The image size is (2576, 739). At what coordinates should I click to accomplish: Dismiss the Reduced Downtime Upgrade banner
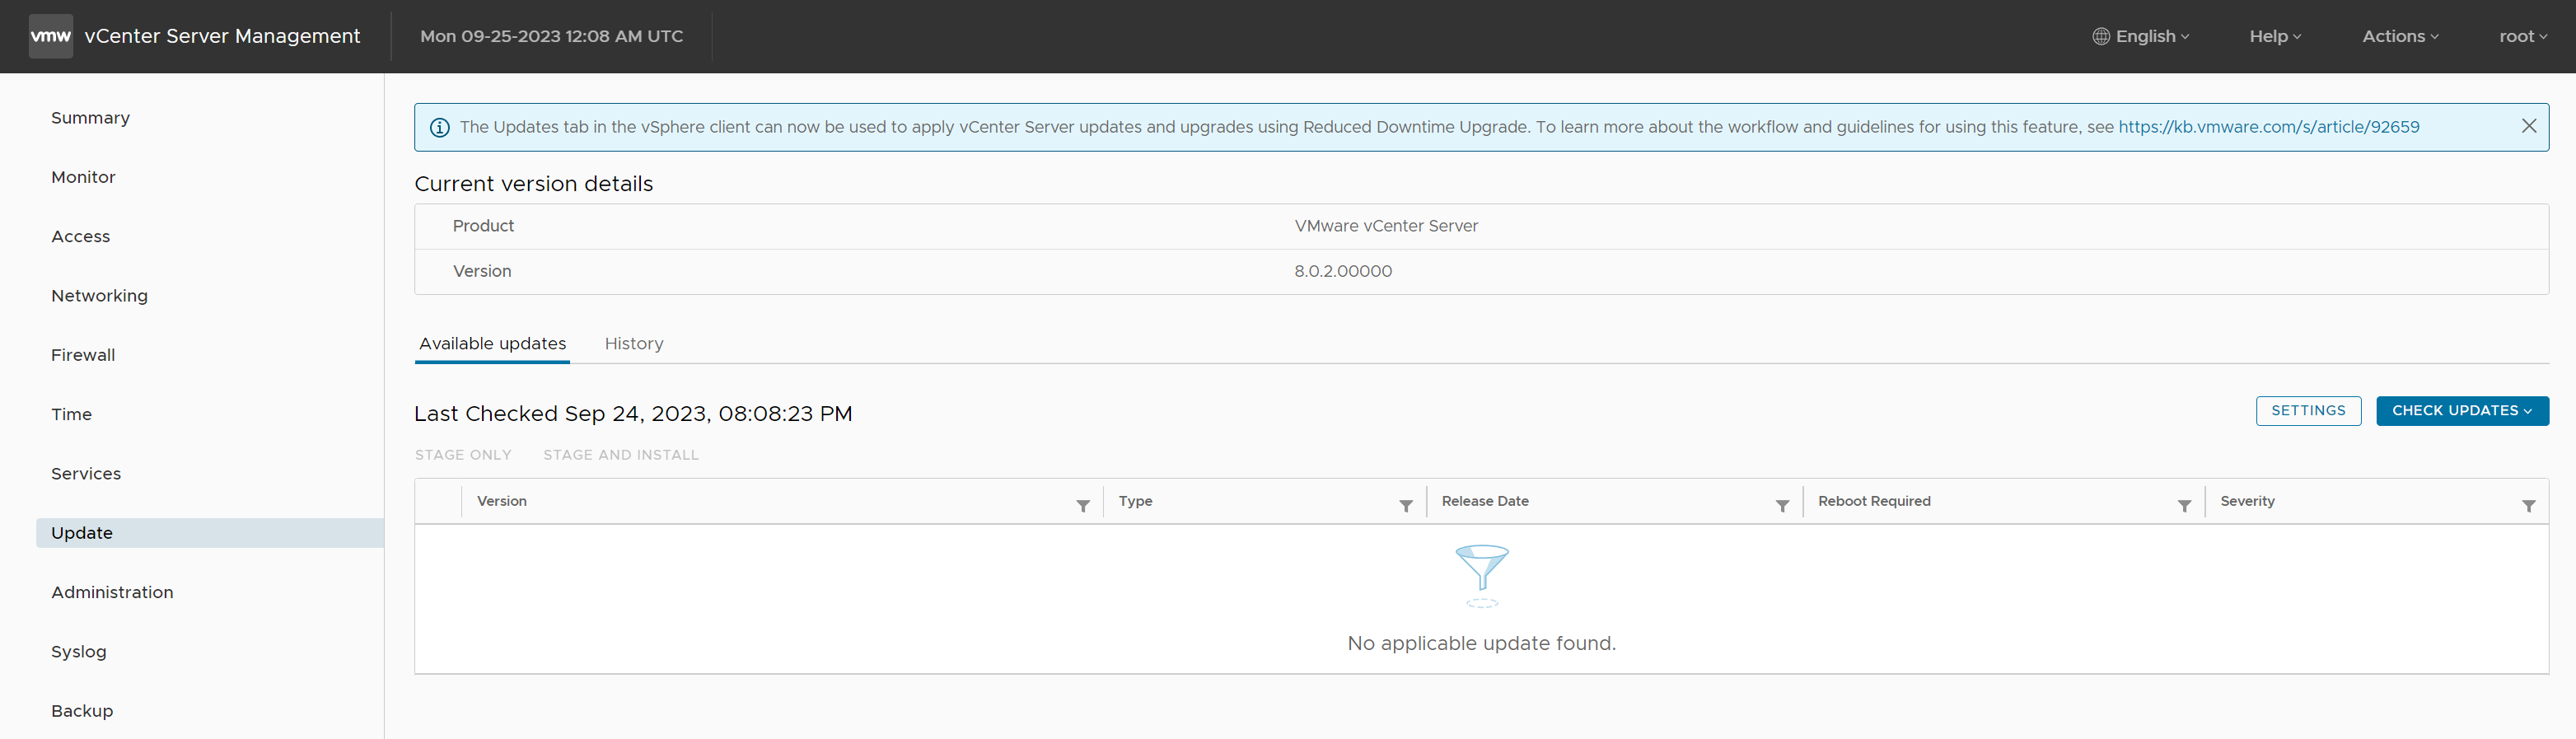(x=2528, y=126)
